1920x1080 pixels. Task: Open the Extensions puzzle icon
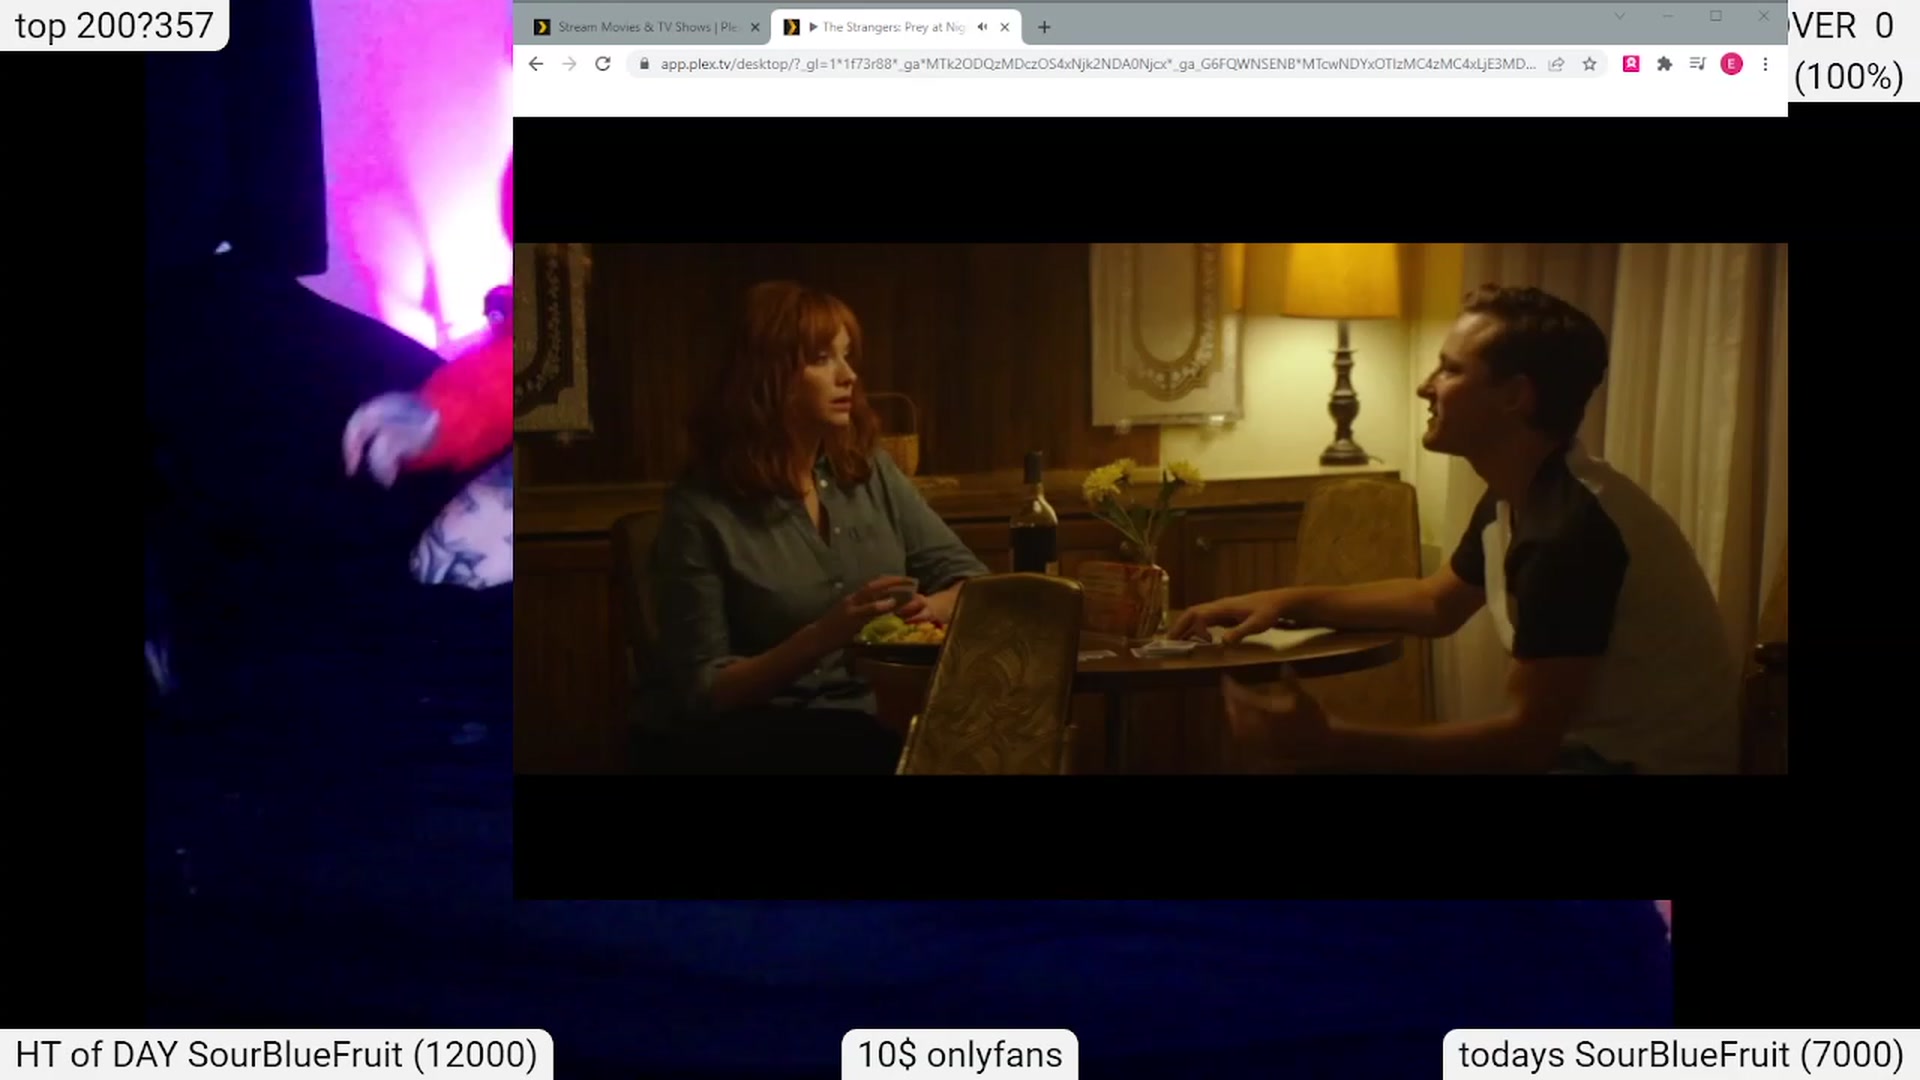pos(1664,64)
